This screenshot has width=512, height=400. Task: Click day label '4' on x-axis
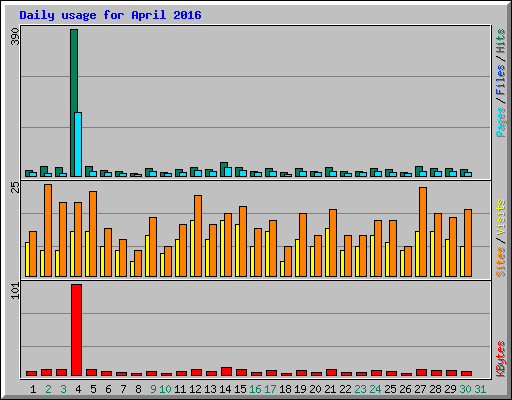(78, 389)
